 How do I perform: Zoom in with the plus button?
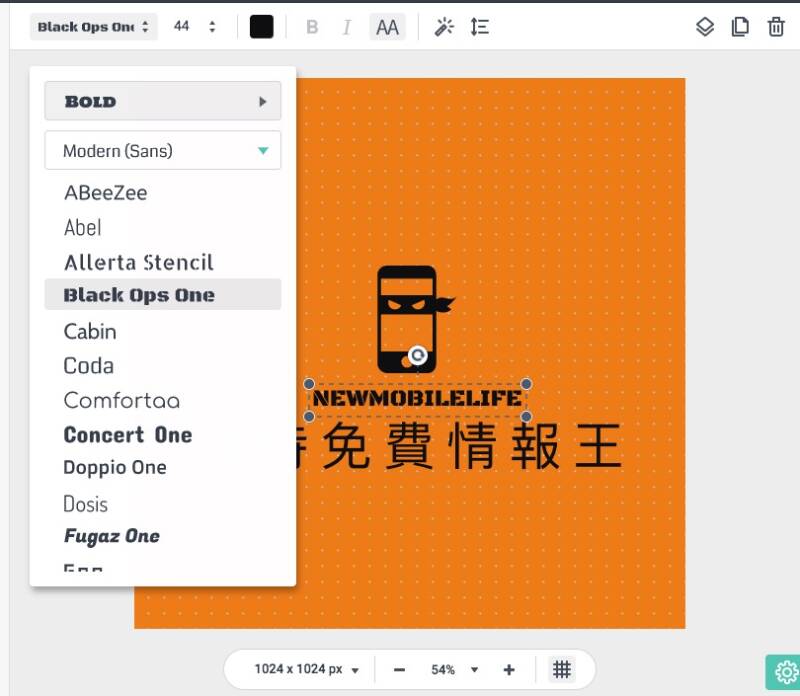click(x=509, y=669)
